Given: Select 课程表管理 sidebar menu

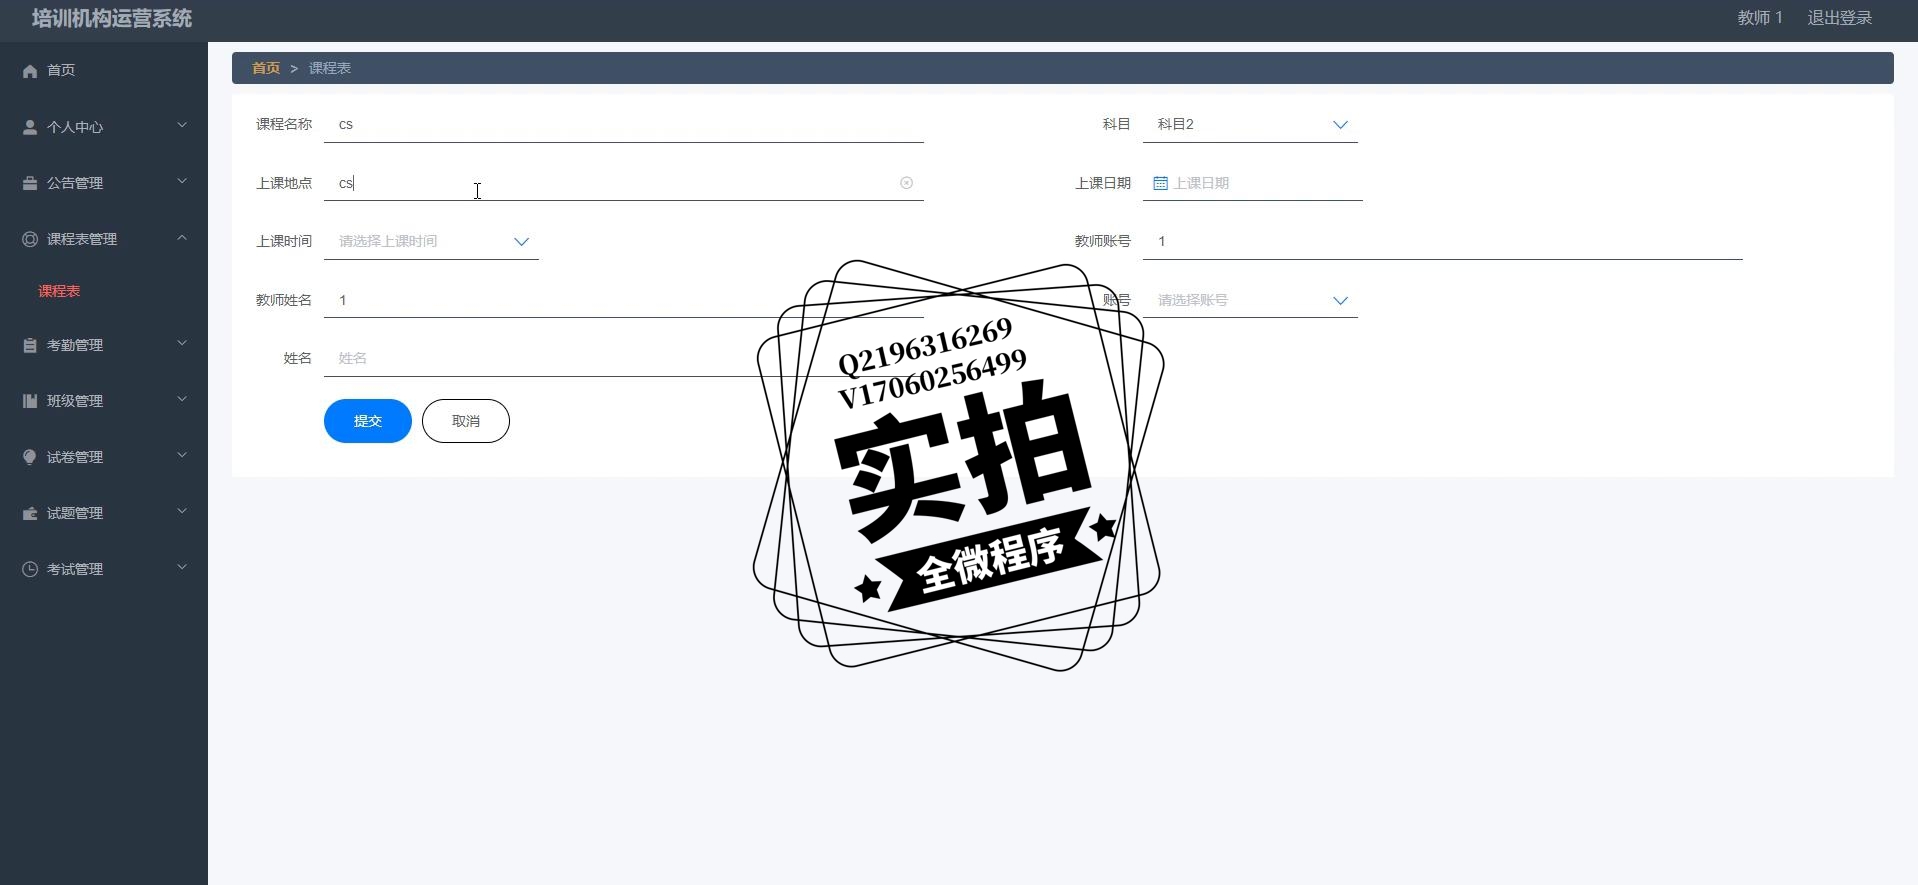Looking at the screenshot, I should click(104, 239).
